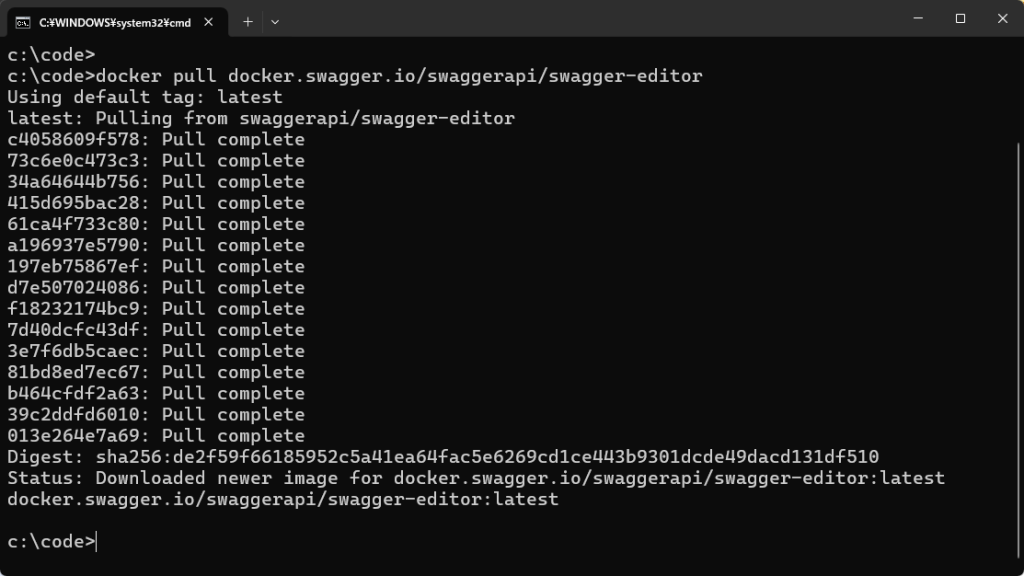Click layer c4058609f578 Pull complete line

(156, 140)
